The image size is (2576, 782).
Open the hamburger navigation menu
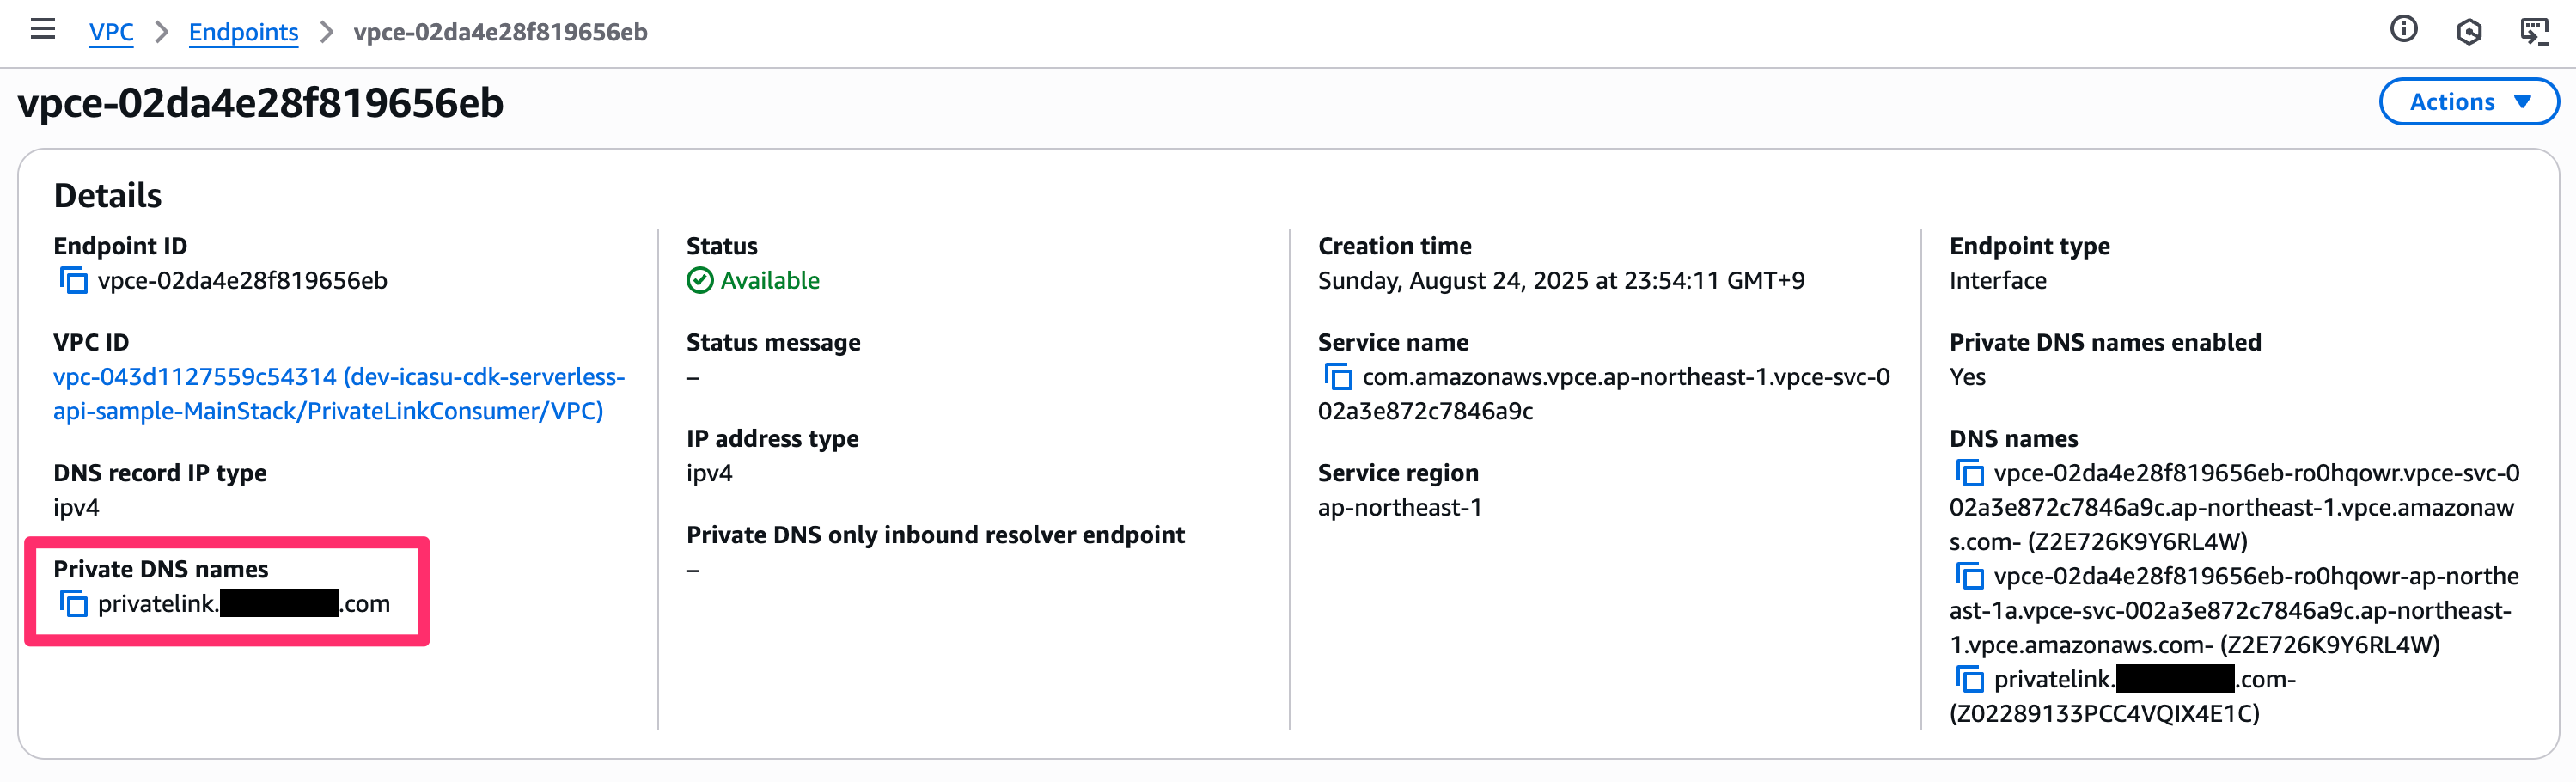43,30
